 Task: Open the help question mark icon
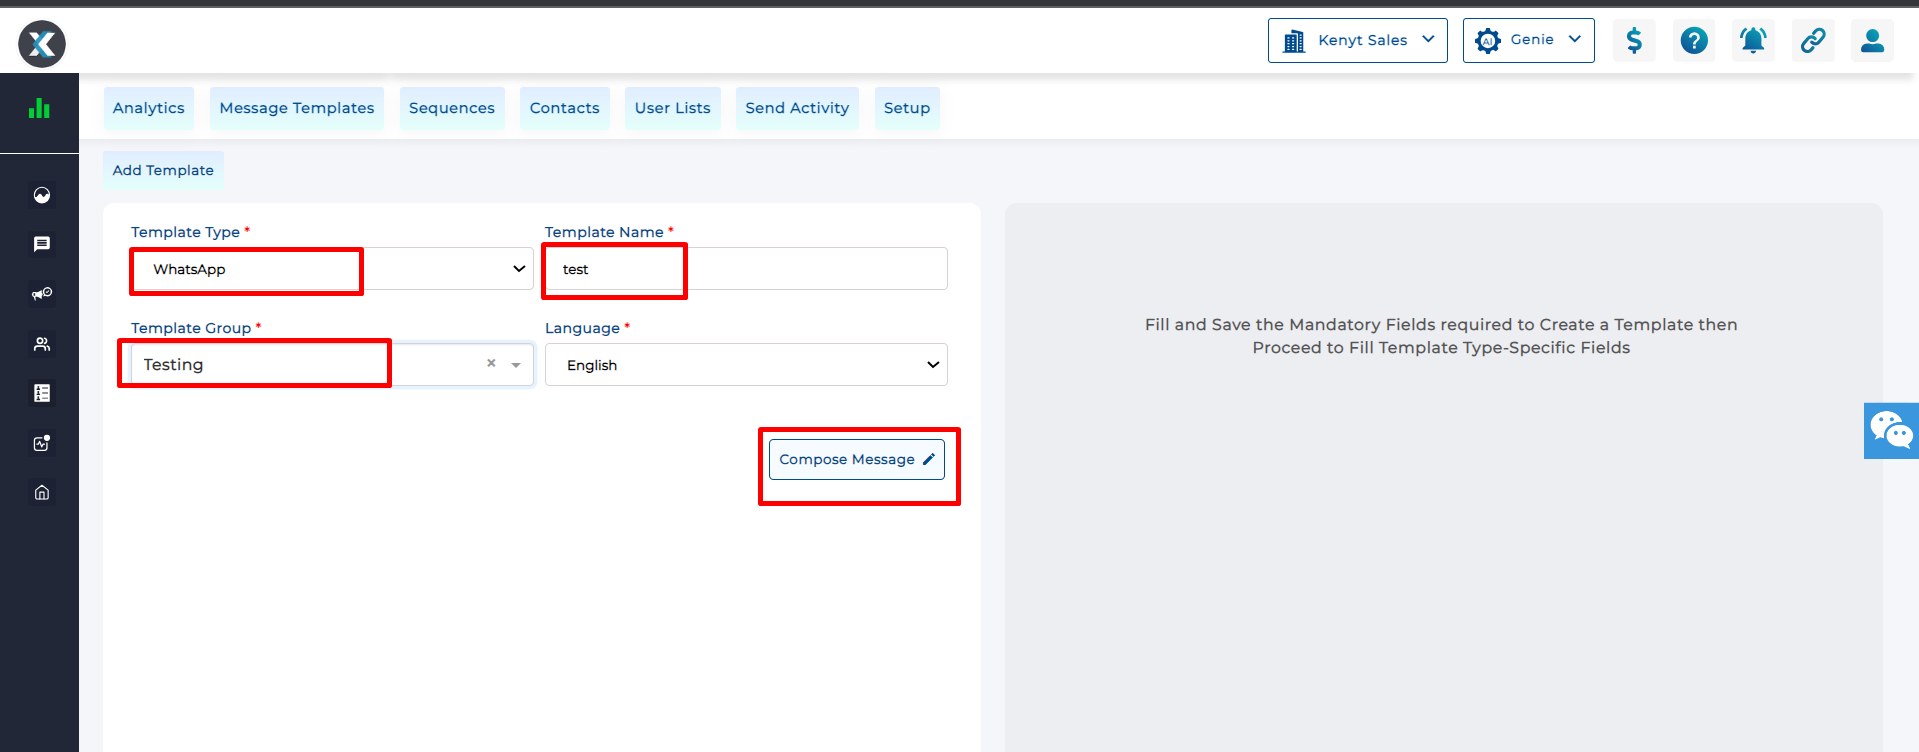pyautogui.click(x=1694, y=40)
